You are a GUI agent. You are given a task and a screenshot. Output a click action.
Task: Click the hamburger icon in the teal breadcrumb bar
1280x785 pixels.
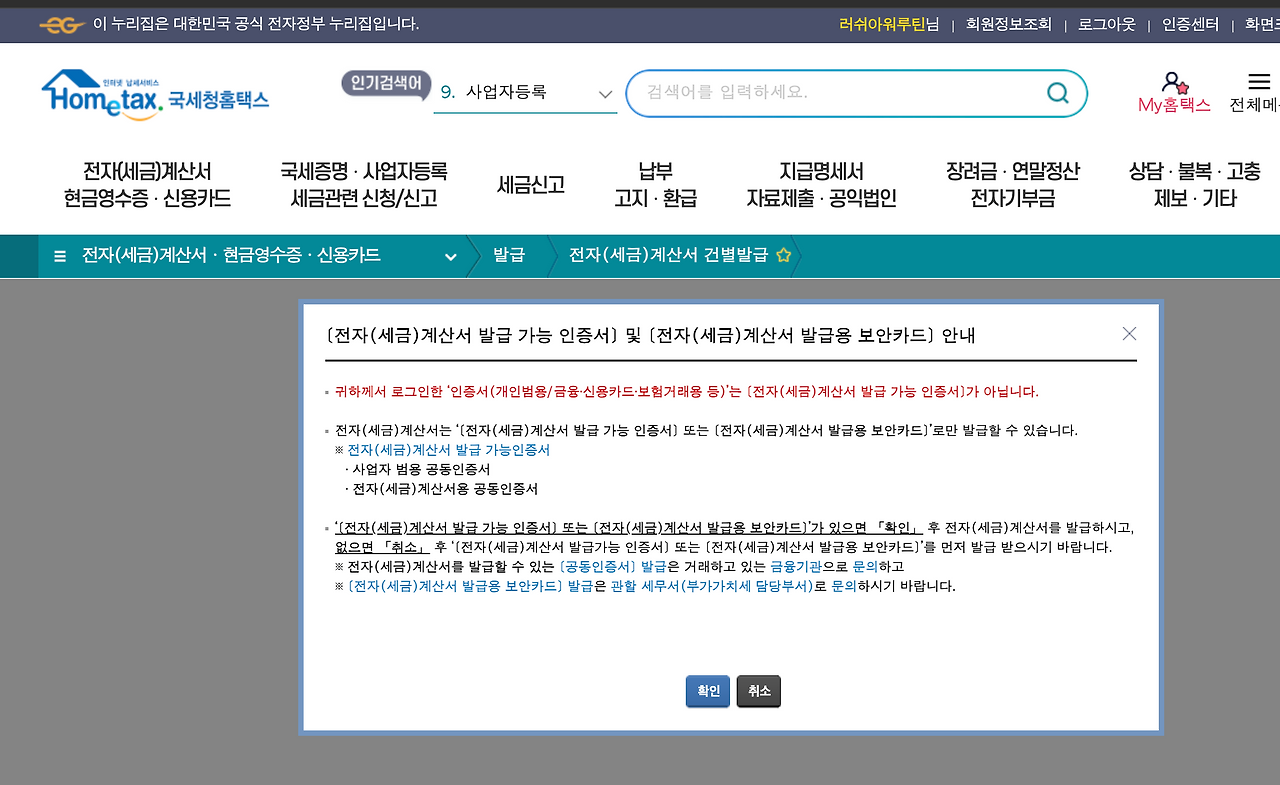(x=59, y=256)
